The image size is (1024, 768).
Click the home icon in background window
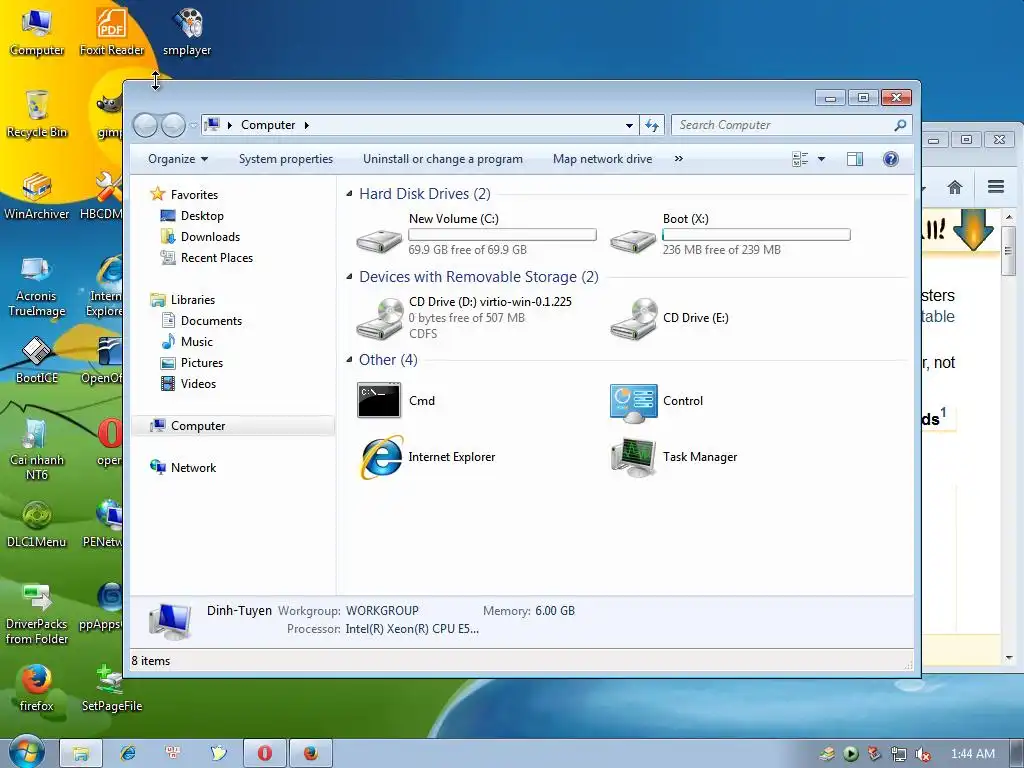(x=955, y=187)
